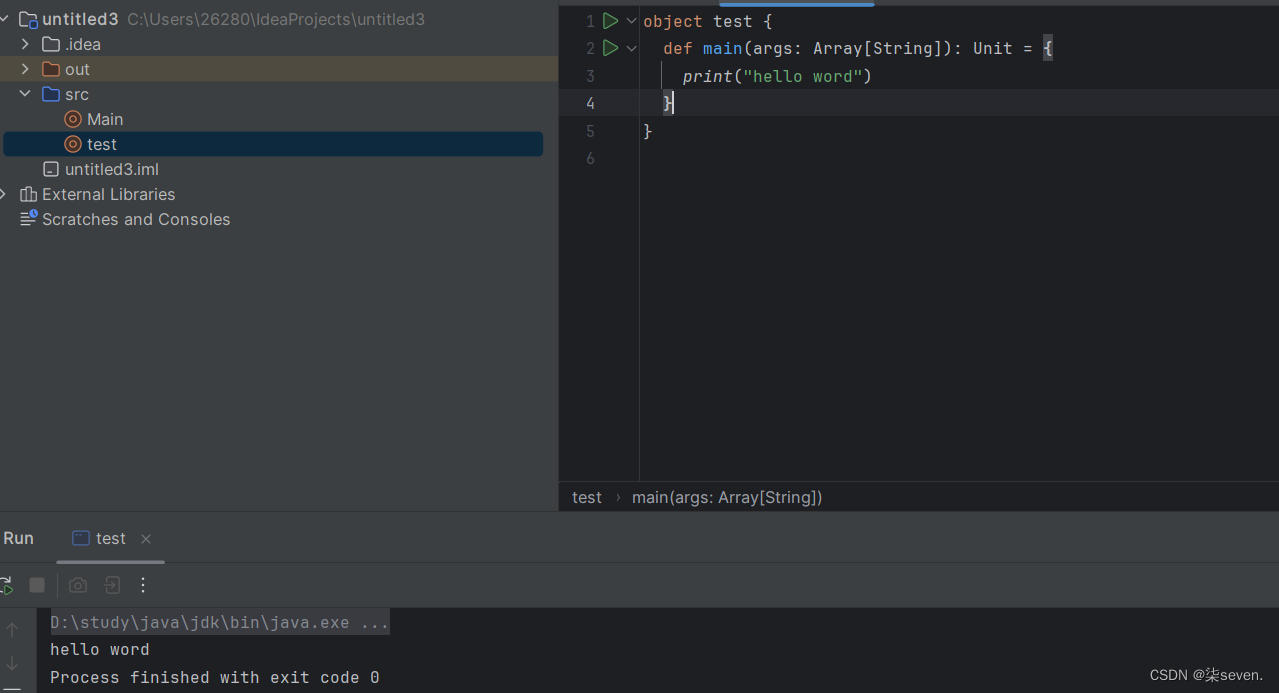Screen dimensions: 1279x693
Task: Click the up arrow beside the console
Action: [12, 629]
